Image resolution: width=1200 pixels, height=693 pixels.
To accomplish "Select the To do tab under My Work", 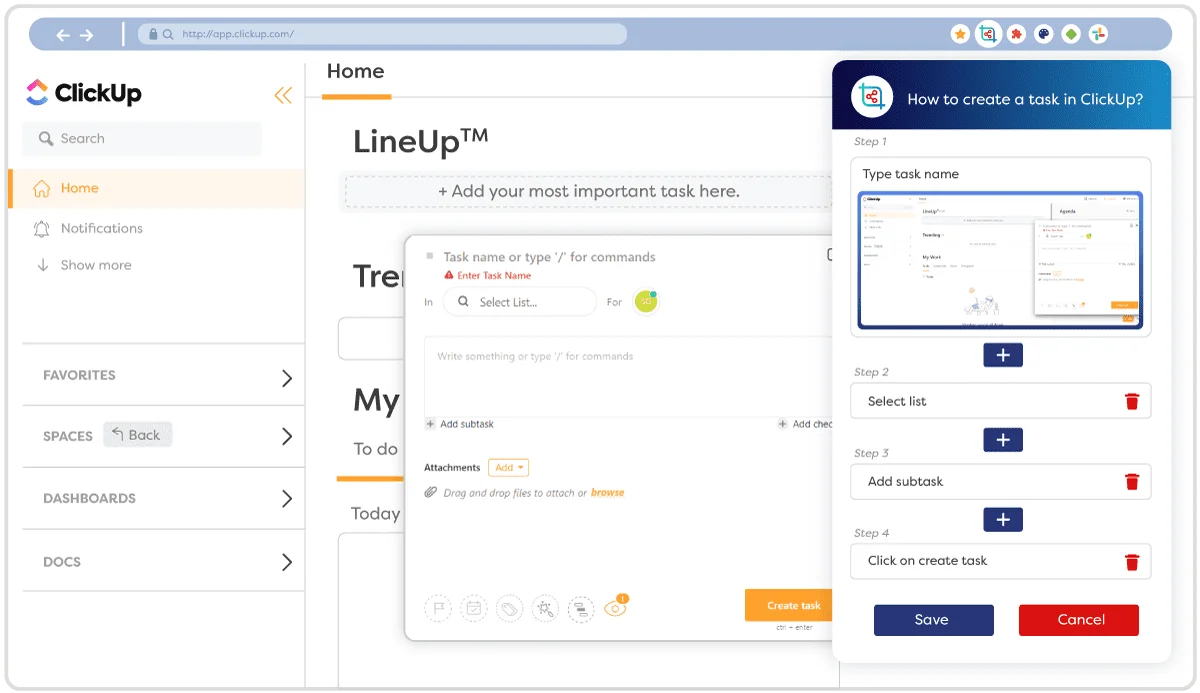I will click(376, 449).
